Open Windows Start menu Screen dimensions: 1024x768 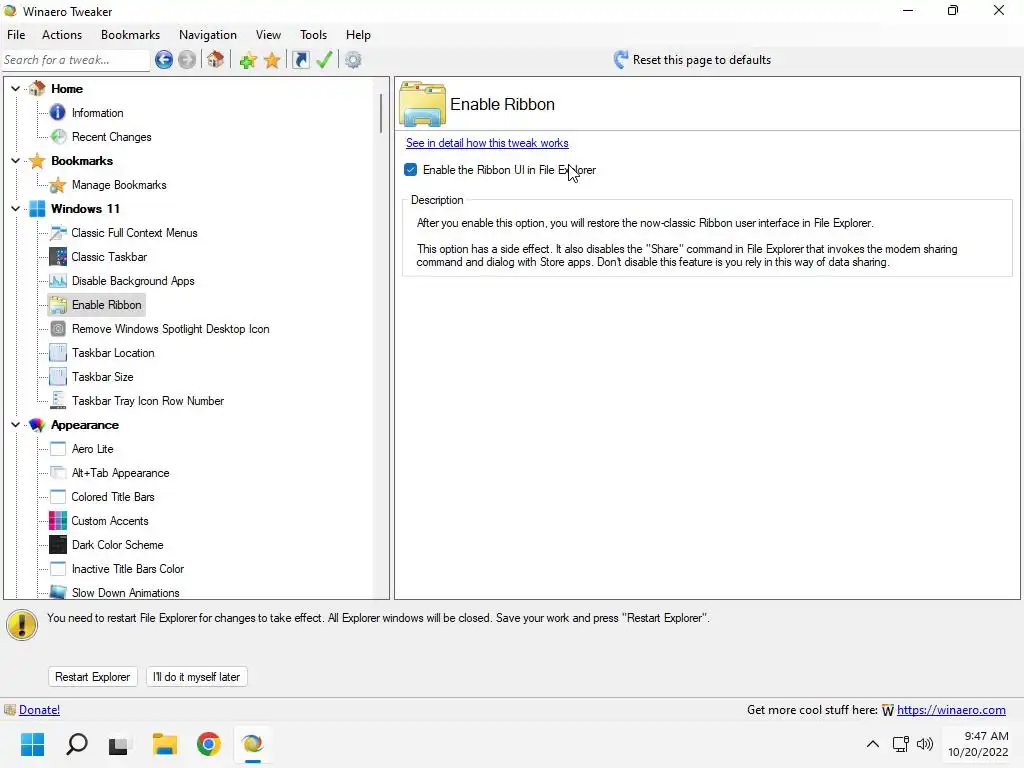(x=32, y=744)
